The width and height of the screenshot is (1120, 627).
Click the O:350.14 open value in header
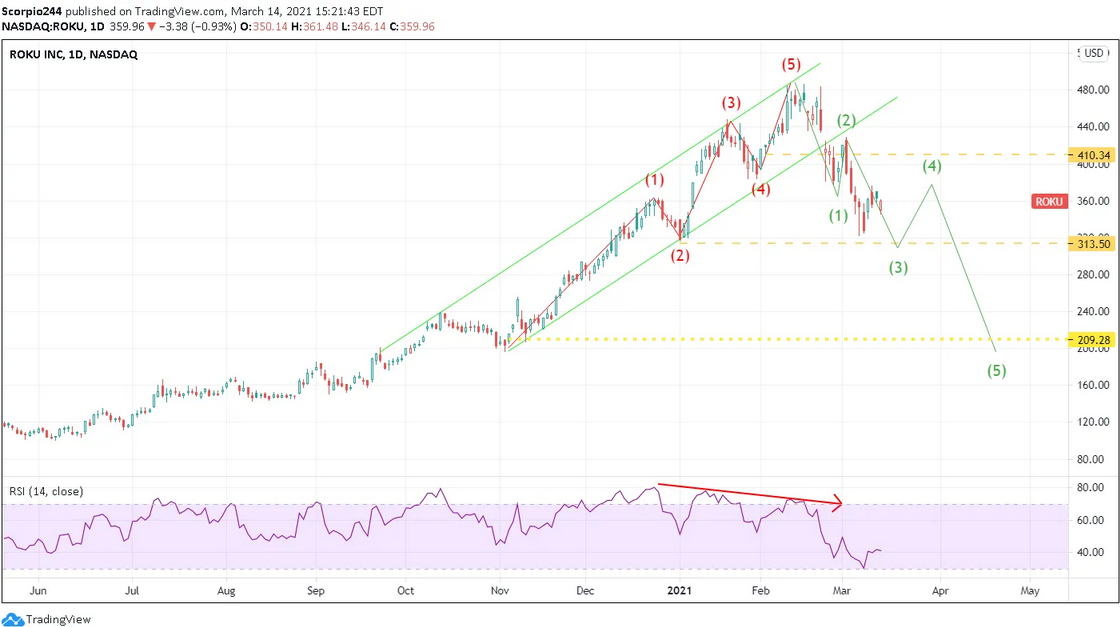tap(263, 26)
